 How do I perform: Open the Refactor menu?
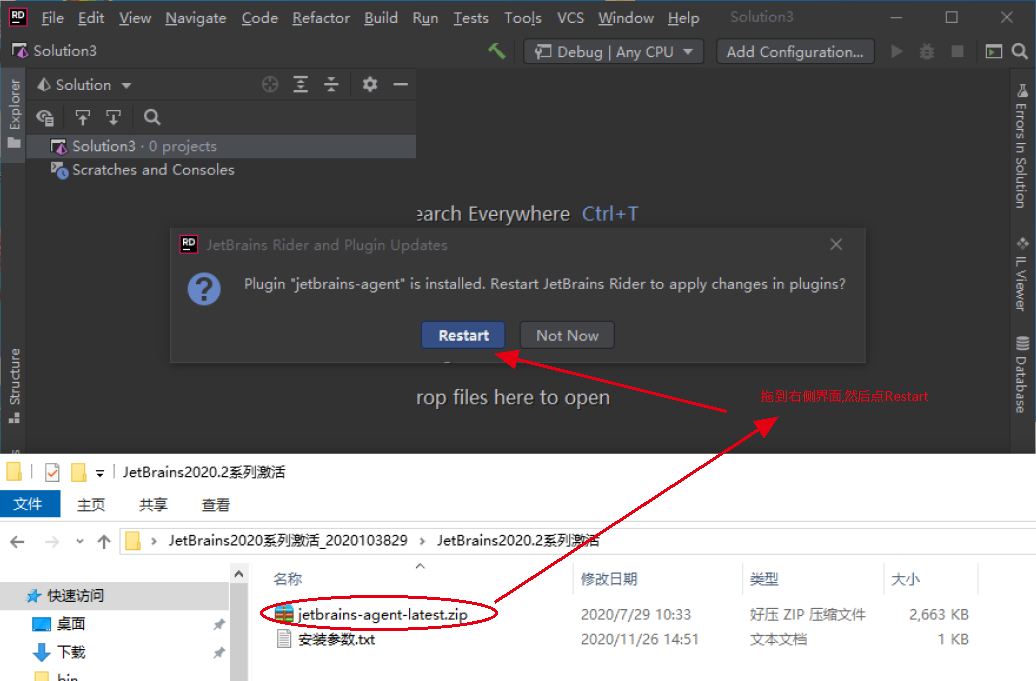tap(321, 18)
